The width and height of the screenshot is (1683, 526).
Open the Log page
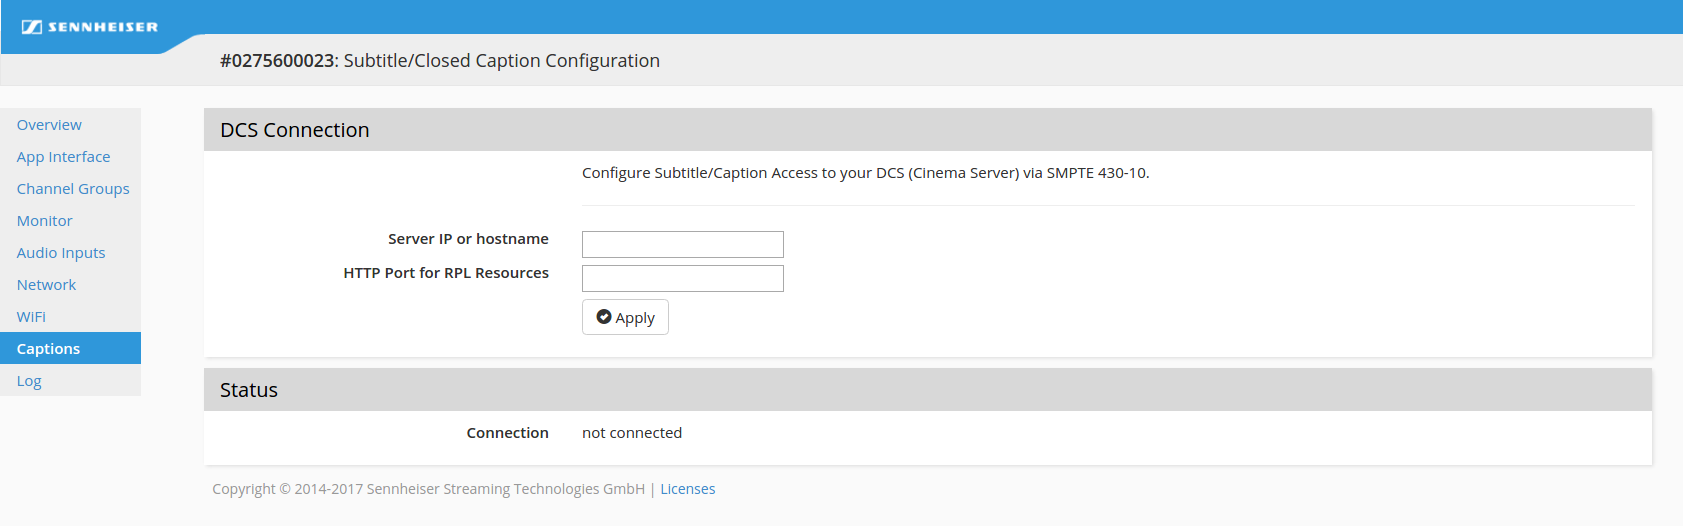(x=29, y=381)
